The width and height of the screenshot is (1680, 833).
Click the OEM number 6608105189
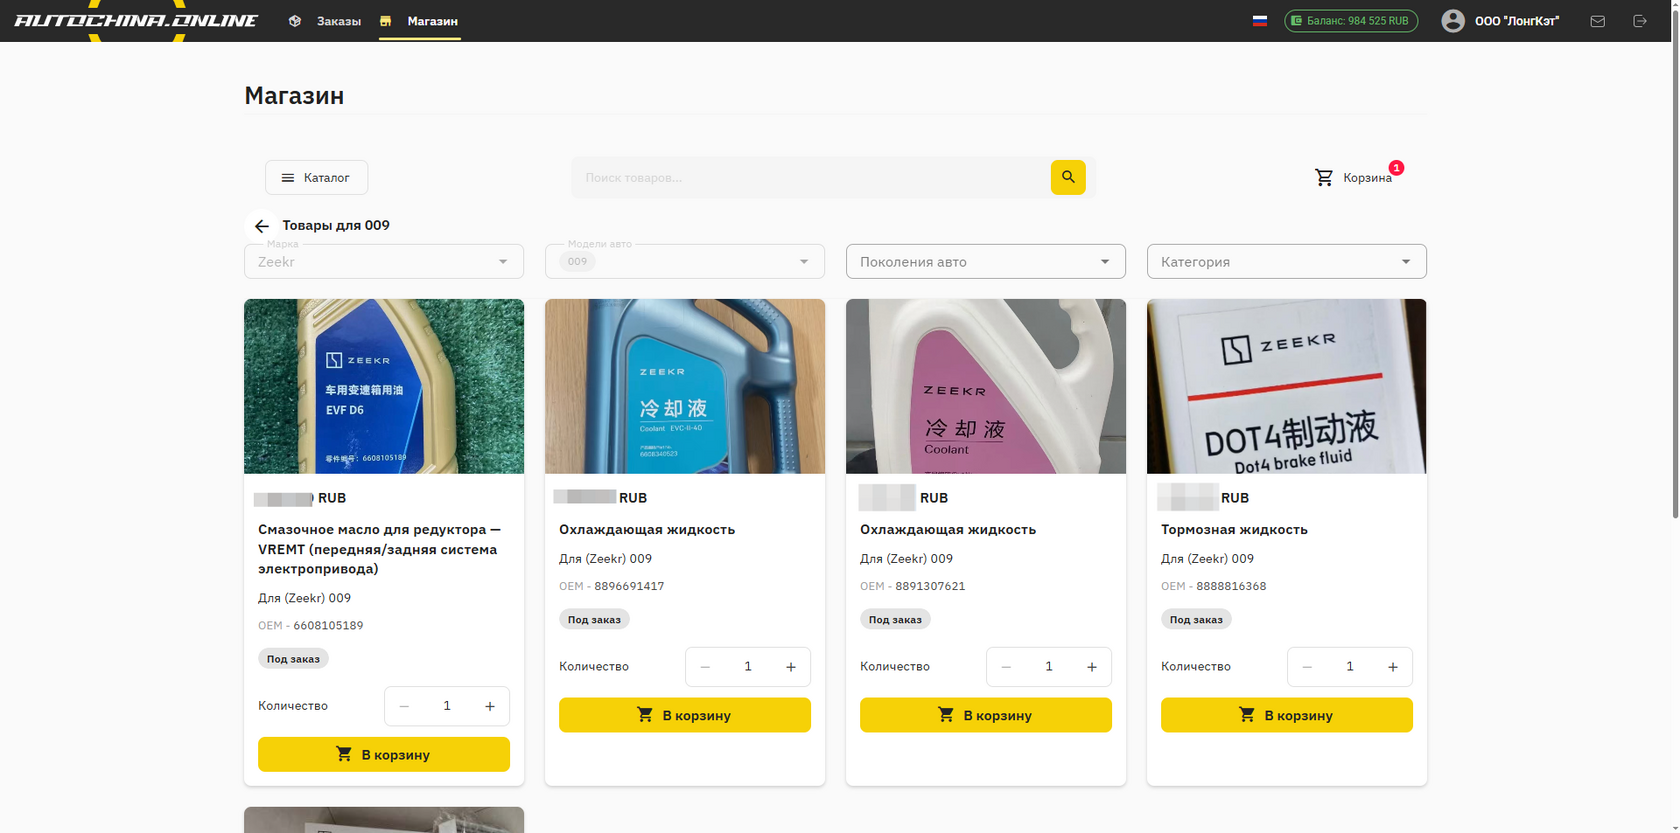328,626
